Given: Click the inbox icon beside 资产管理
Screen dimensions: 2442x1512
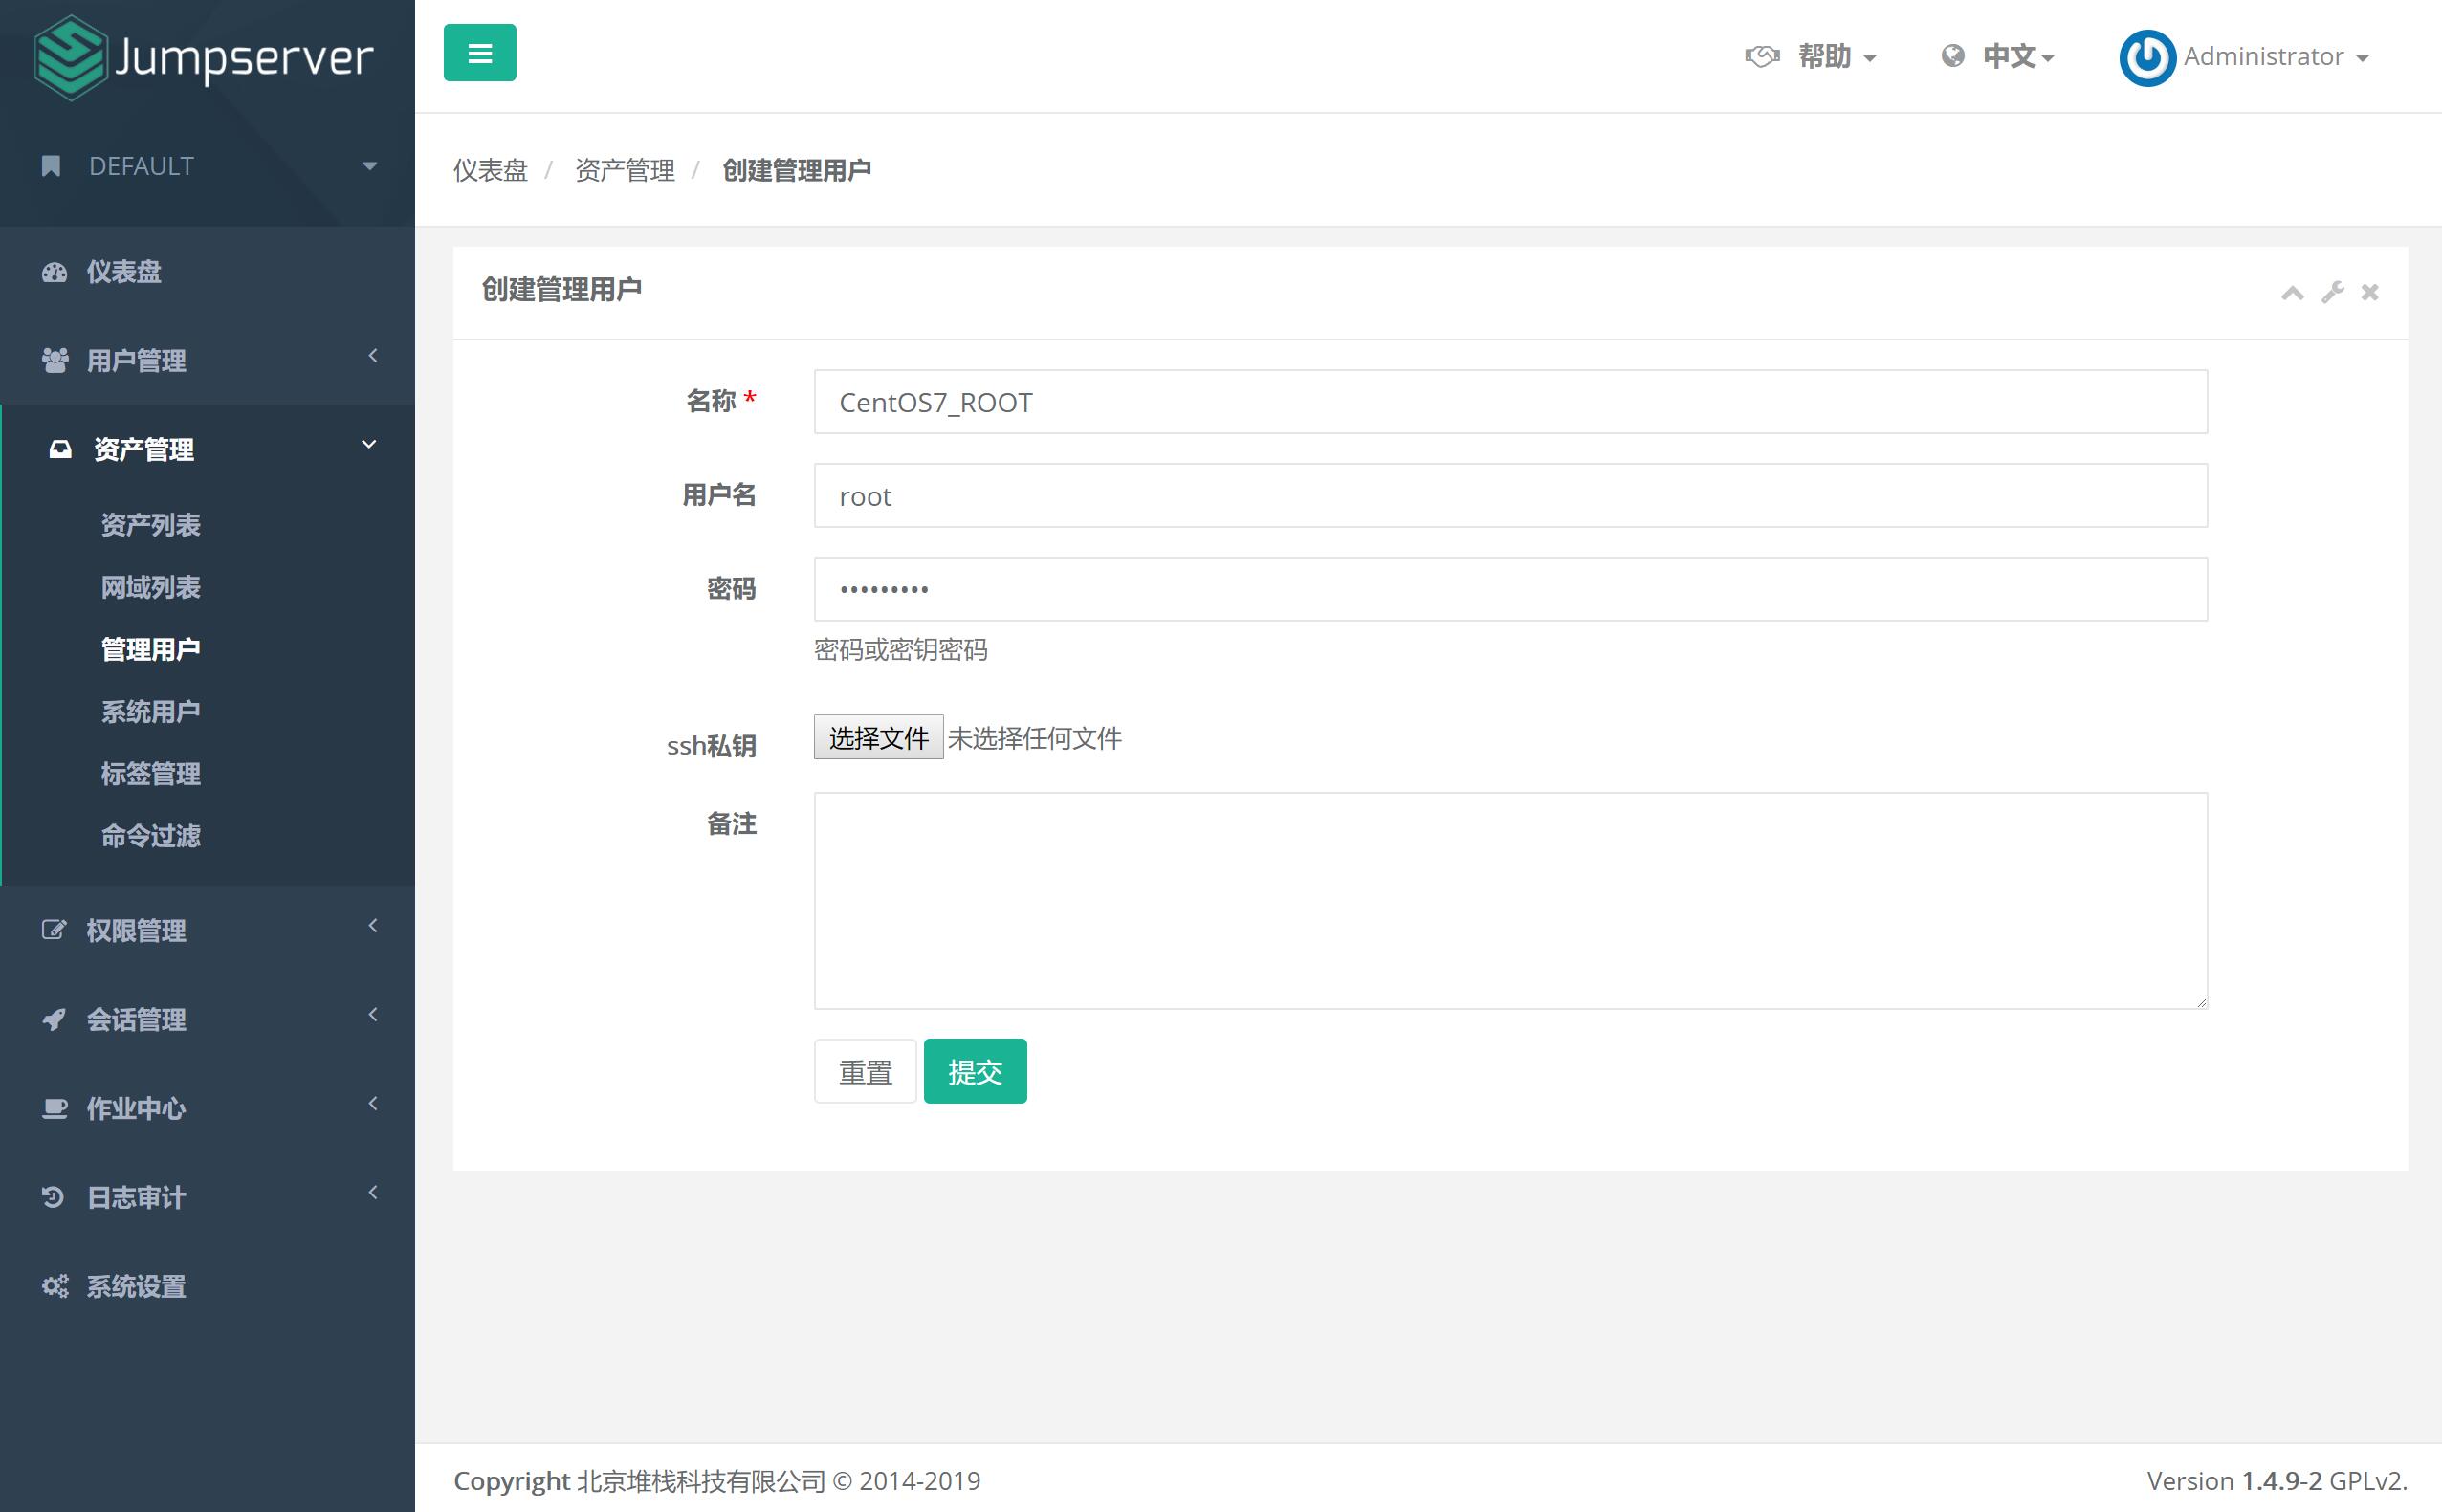Looking at the screenshot, I should (x=61, y=449).
